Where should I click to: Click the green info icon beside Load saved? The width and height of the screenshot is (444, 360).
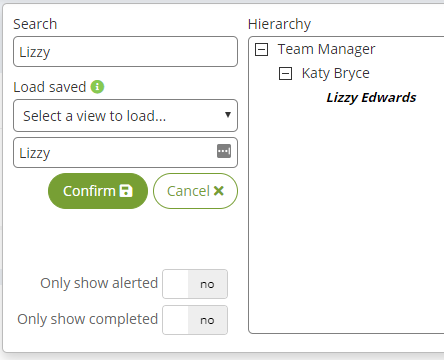[97, 87]
